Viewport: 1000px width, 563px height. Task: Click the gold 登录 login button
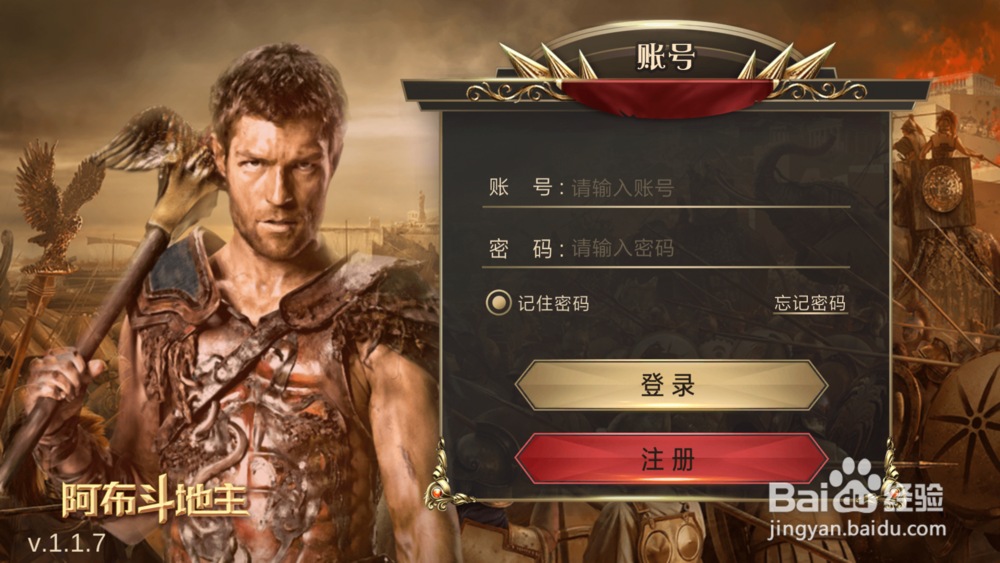pos(671,385)
